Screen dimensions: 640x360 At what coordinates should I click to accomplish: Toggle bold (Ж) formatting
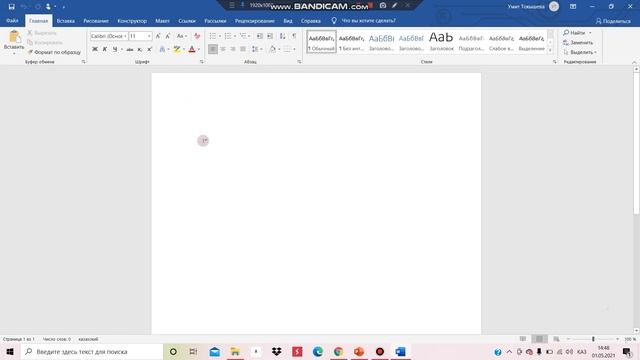coord(95,49)
